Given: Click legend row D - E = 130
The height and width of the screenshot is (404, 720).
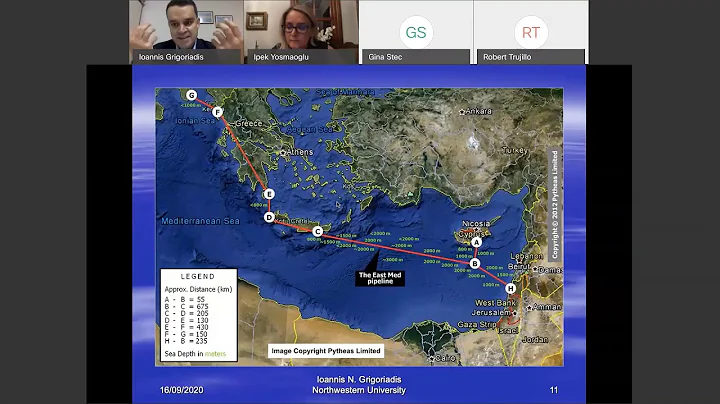Looking at the screenshot, I should [186, 320].
